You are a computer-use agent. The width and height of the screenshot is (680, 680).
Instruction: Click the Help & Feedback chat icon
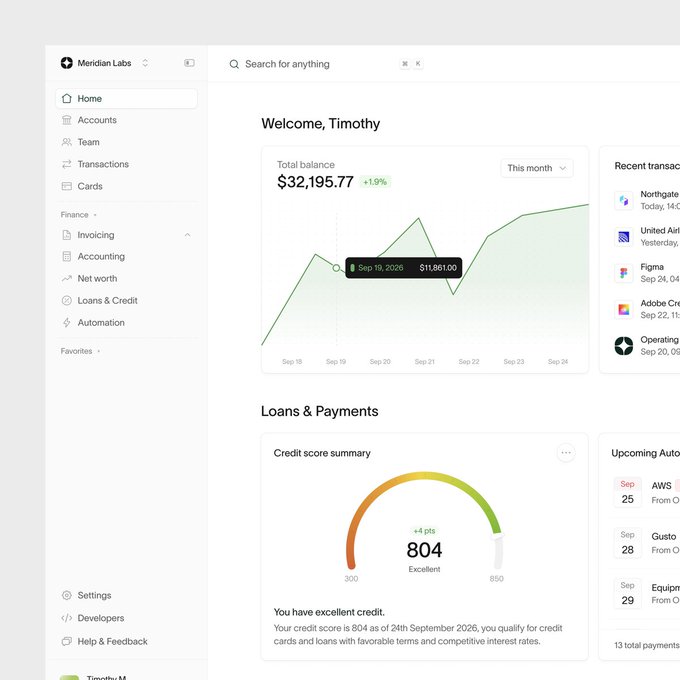pos(66,641)
